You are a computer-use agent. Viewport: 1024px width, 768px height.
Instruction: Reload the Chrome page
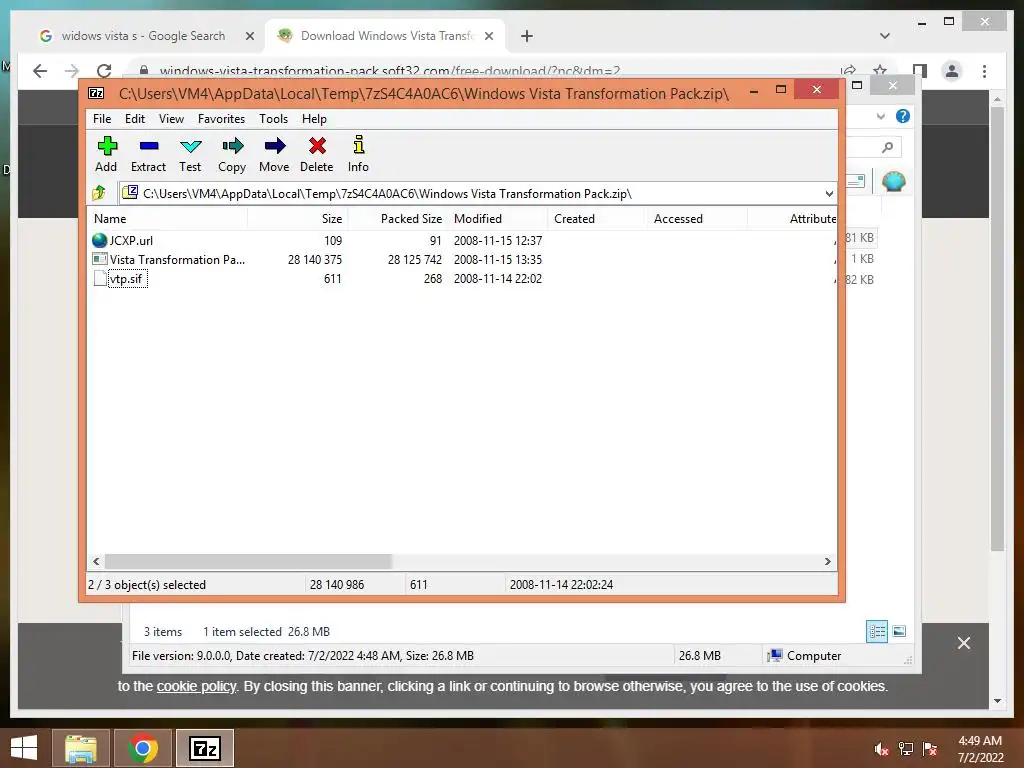pos(104,71)
